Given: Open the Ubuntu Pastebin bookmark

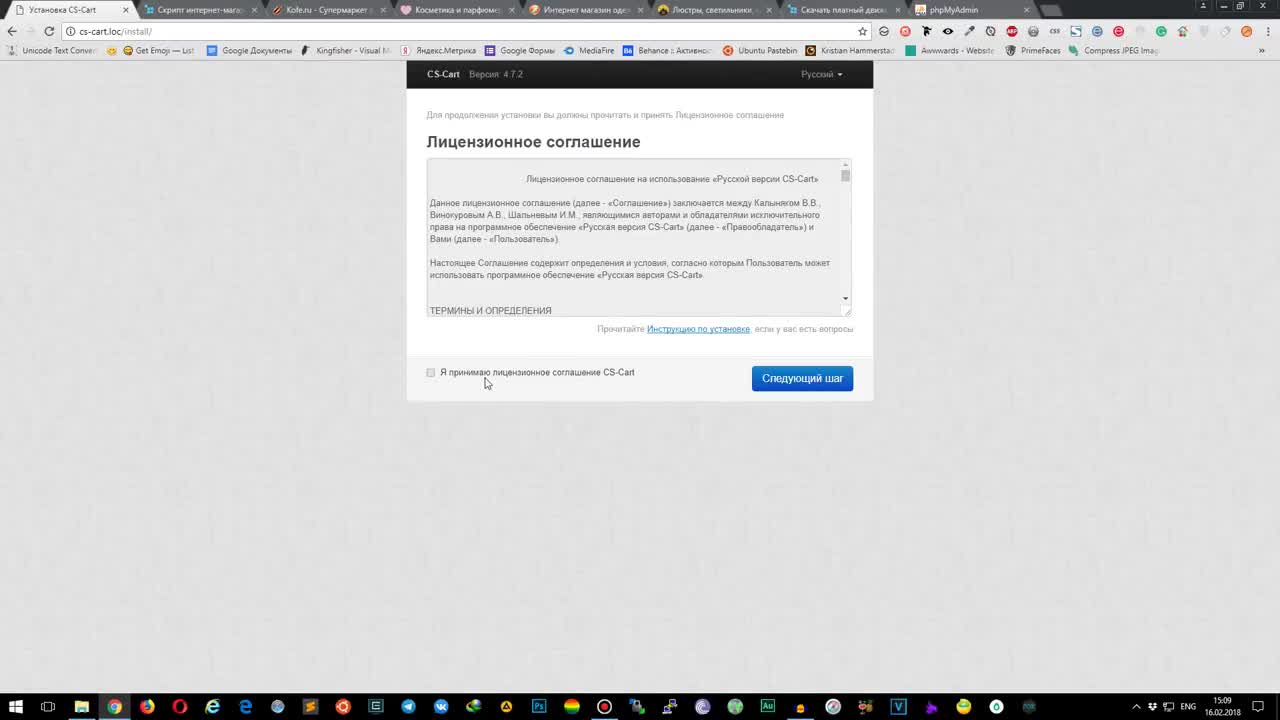Looking at the screenshot, I should (760, 50).
